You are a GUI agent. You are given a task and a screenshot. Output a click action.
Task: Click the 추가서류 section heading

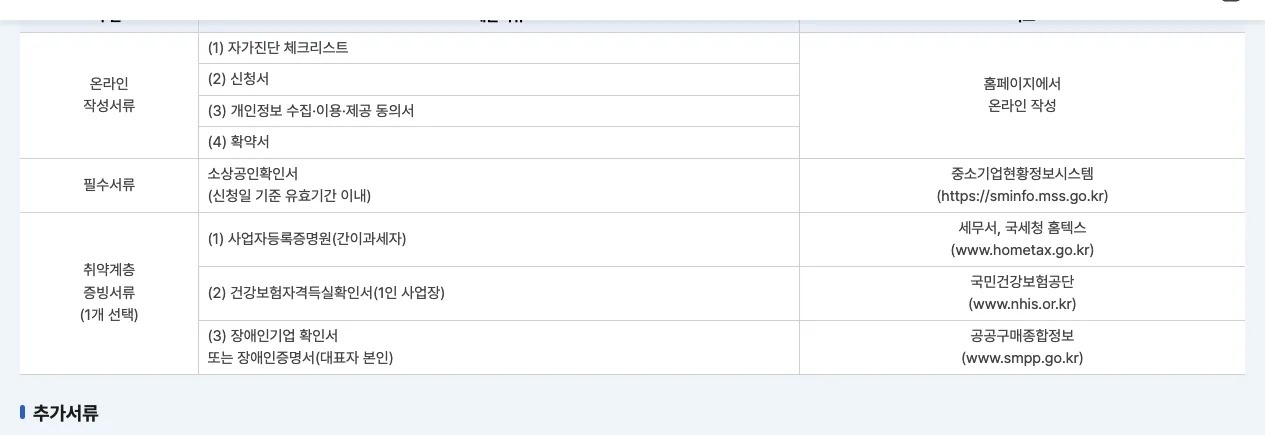pos(66,413)
